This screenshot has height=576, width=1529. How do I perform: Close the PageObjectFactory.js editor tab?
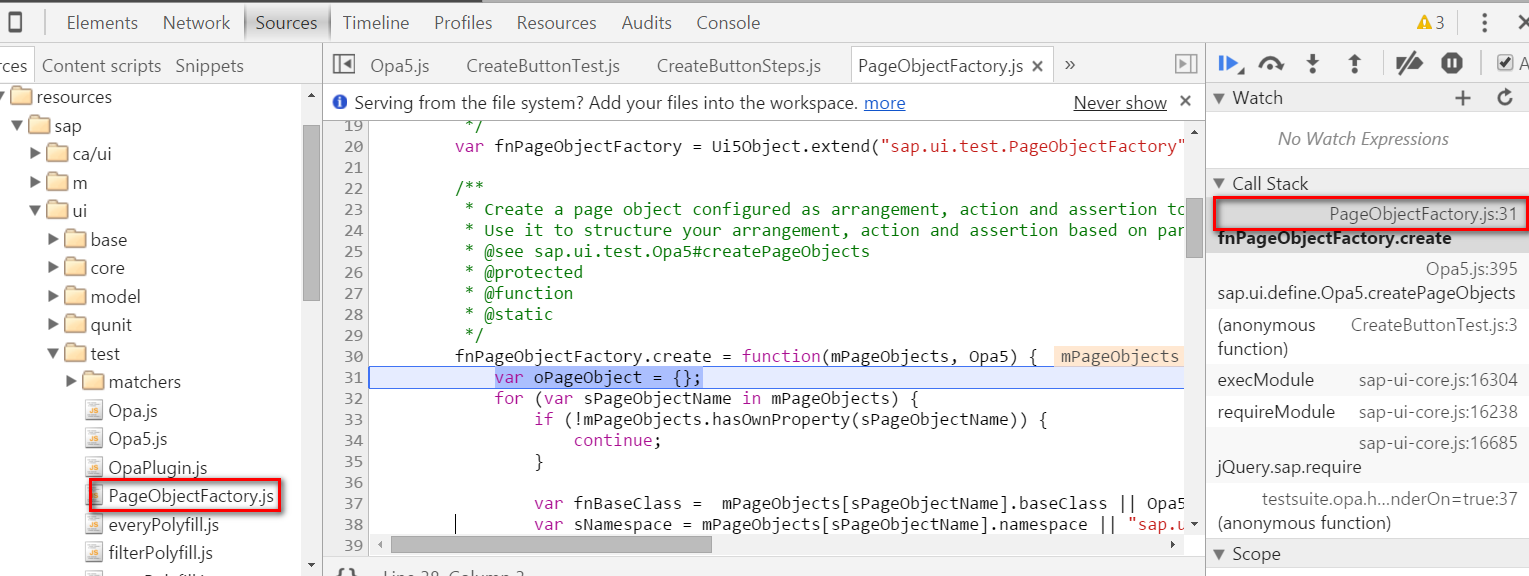point(1038,66)
